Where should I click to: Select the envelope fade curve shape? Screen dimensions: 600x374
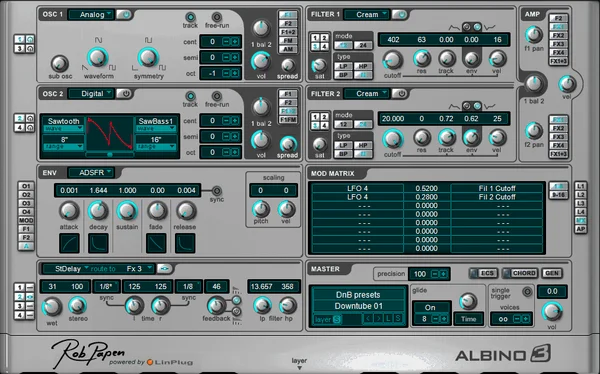click(156, 243)
